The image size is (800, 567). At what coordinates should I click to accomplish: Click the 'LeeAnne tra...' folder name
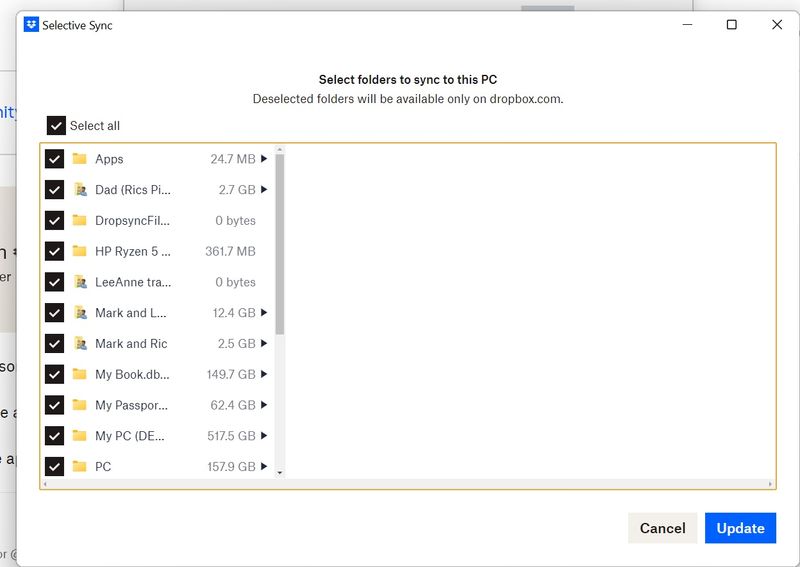coord(133,282)
